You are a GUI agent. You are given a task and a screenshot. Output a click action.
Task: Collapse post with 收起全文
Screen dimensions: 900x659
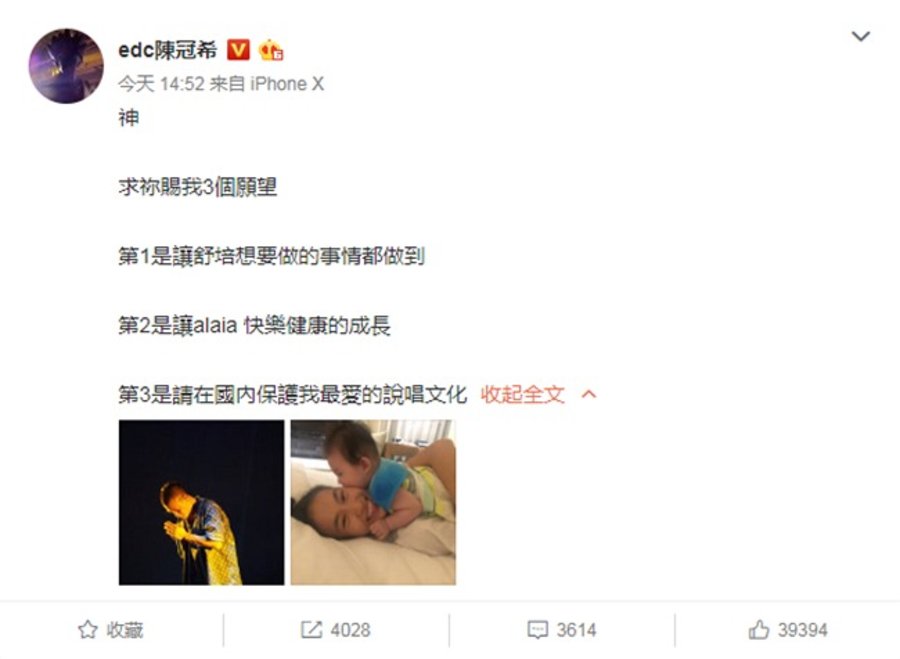pos(522,394)
